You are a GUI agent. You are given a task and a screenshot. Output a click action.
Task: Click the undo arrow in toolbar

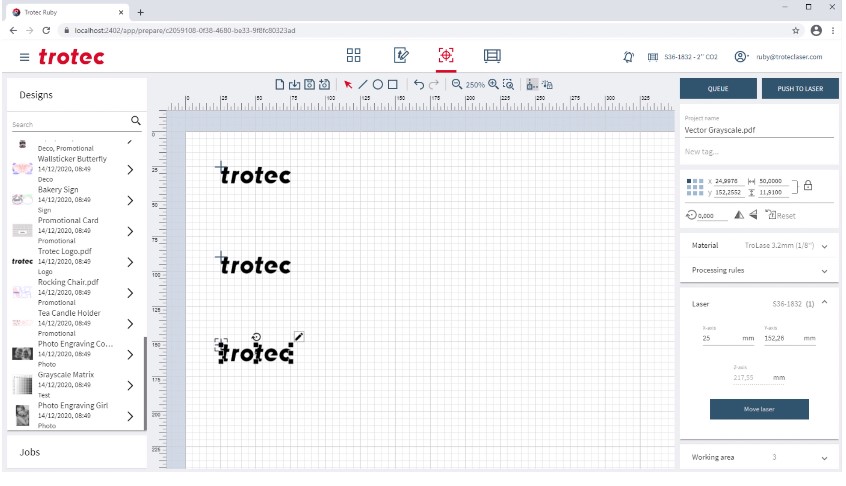pyautogui.click(x=419, y=85)
